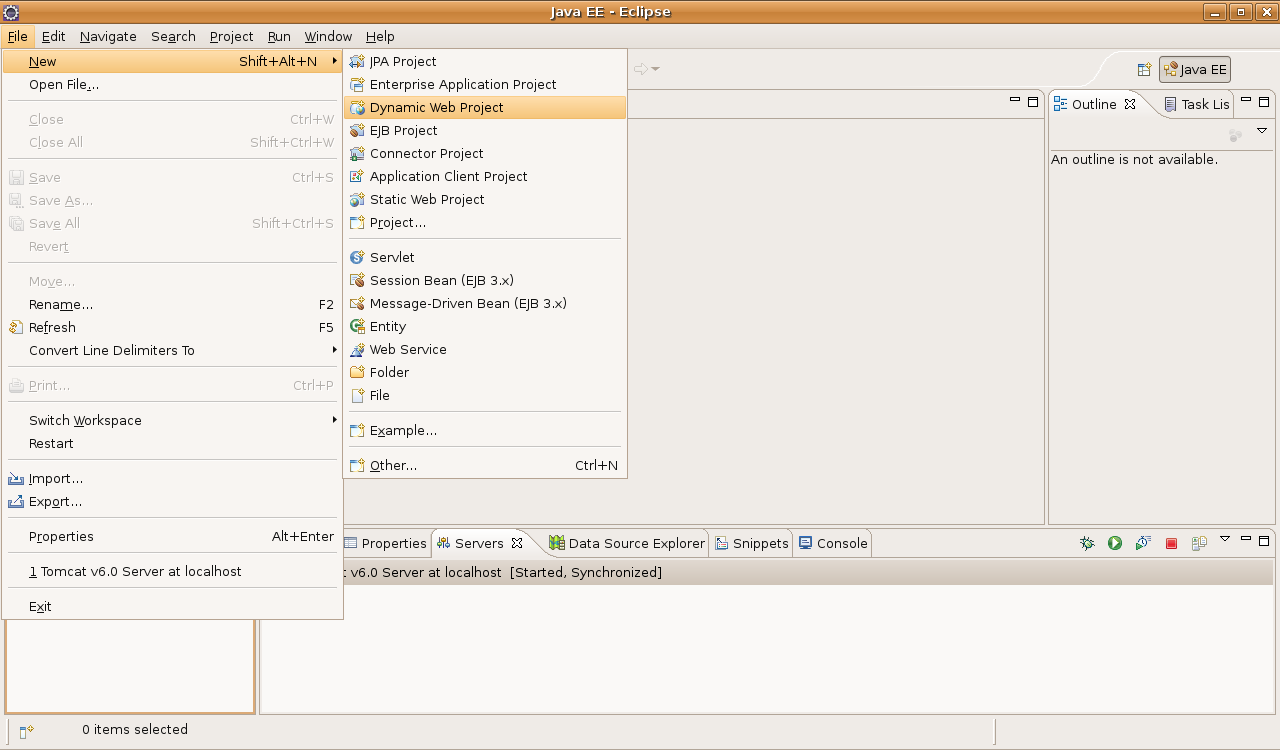Choose Other... in New submenu
Viewport: 1280px width, 750px height.
click(x=485, y=465)
